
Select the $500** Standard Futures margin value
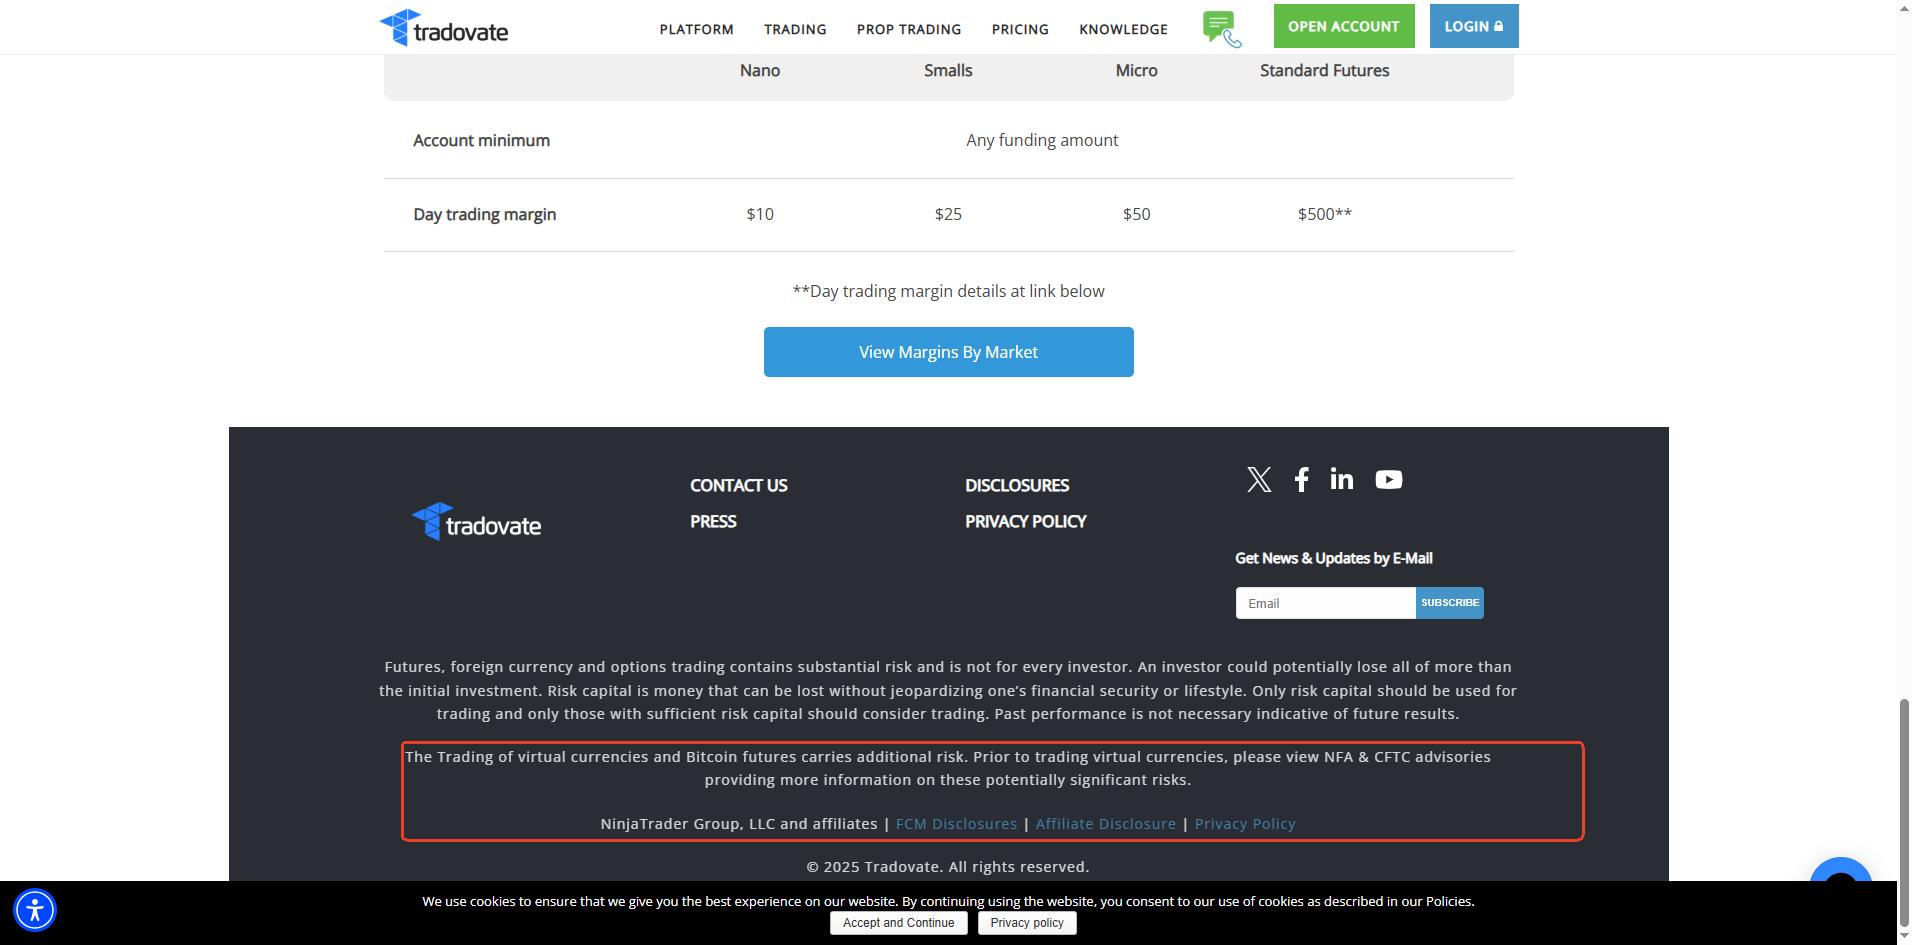[x=1325, y=214]
